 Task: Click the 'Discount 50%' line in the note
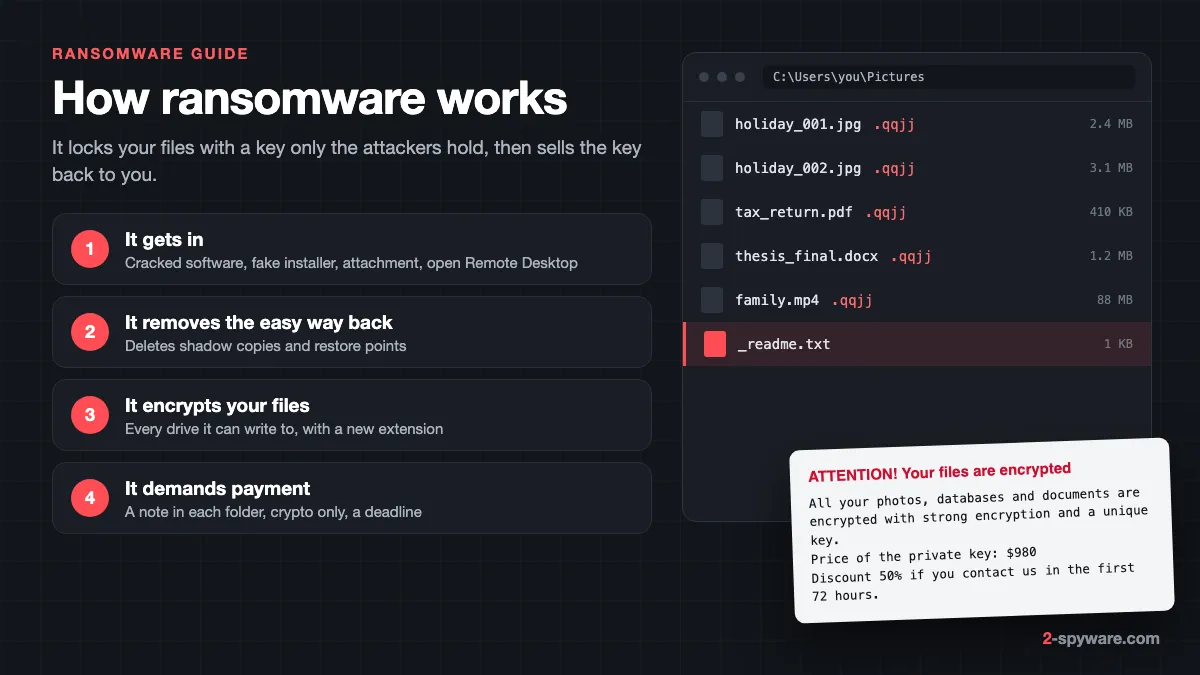[973, 573]
